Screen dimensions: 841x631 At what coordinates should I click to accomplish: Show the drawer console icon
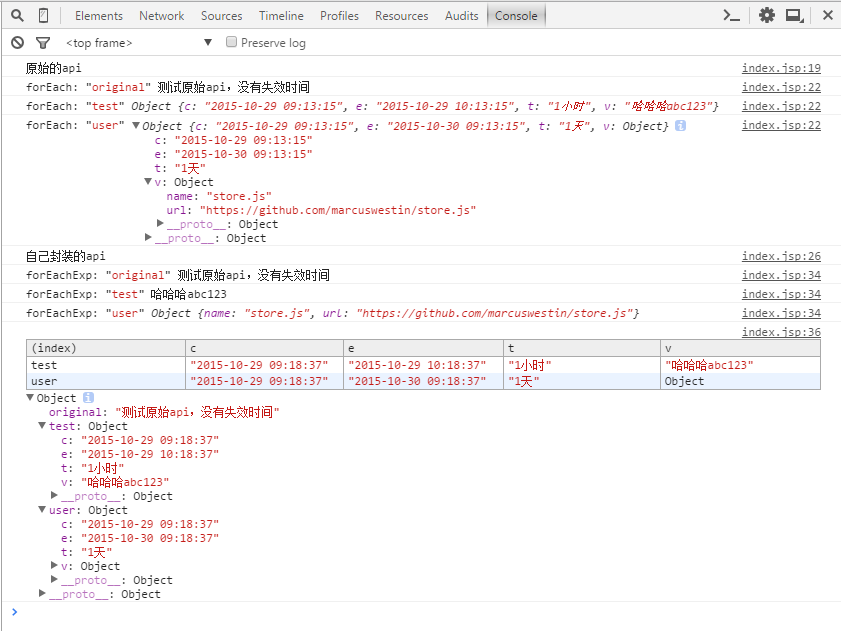(x=732, y=16)
